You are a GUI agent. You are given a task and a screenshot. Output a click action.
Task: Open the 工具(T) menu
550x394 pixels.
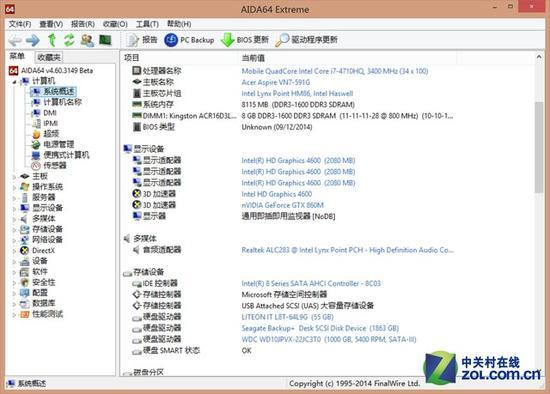[x=147, y=24]
